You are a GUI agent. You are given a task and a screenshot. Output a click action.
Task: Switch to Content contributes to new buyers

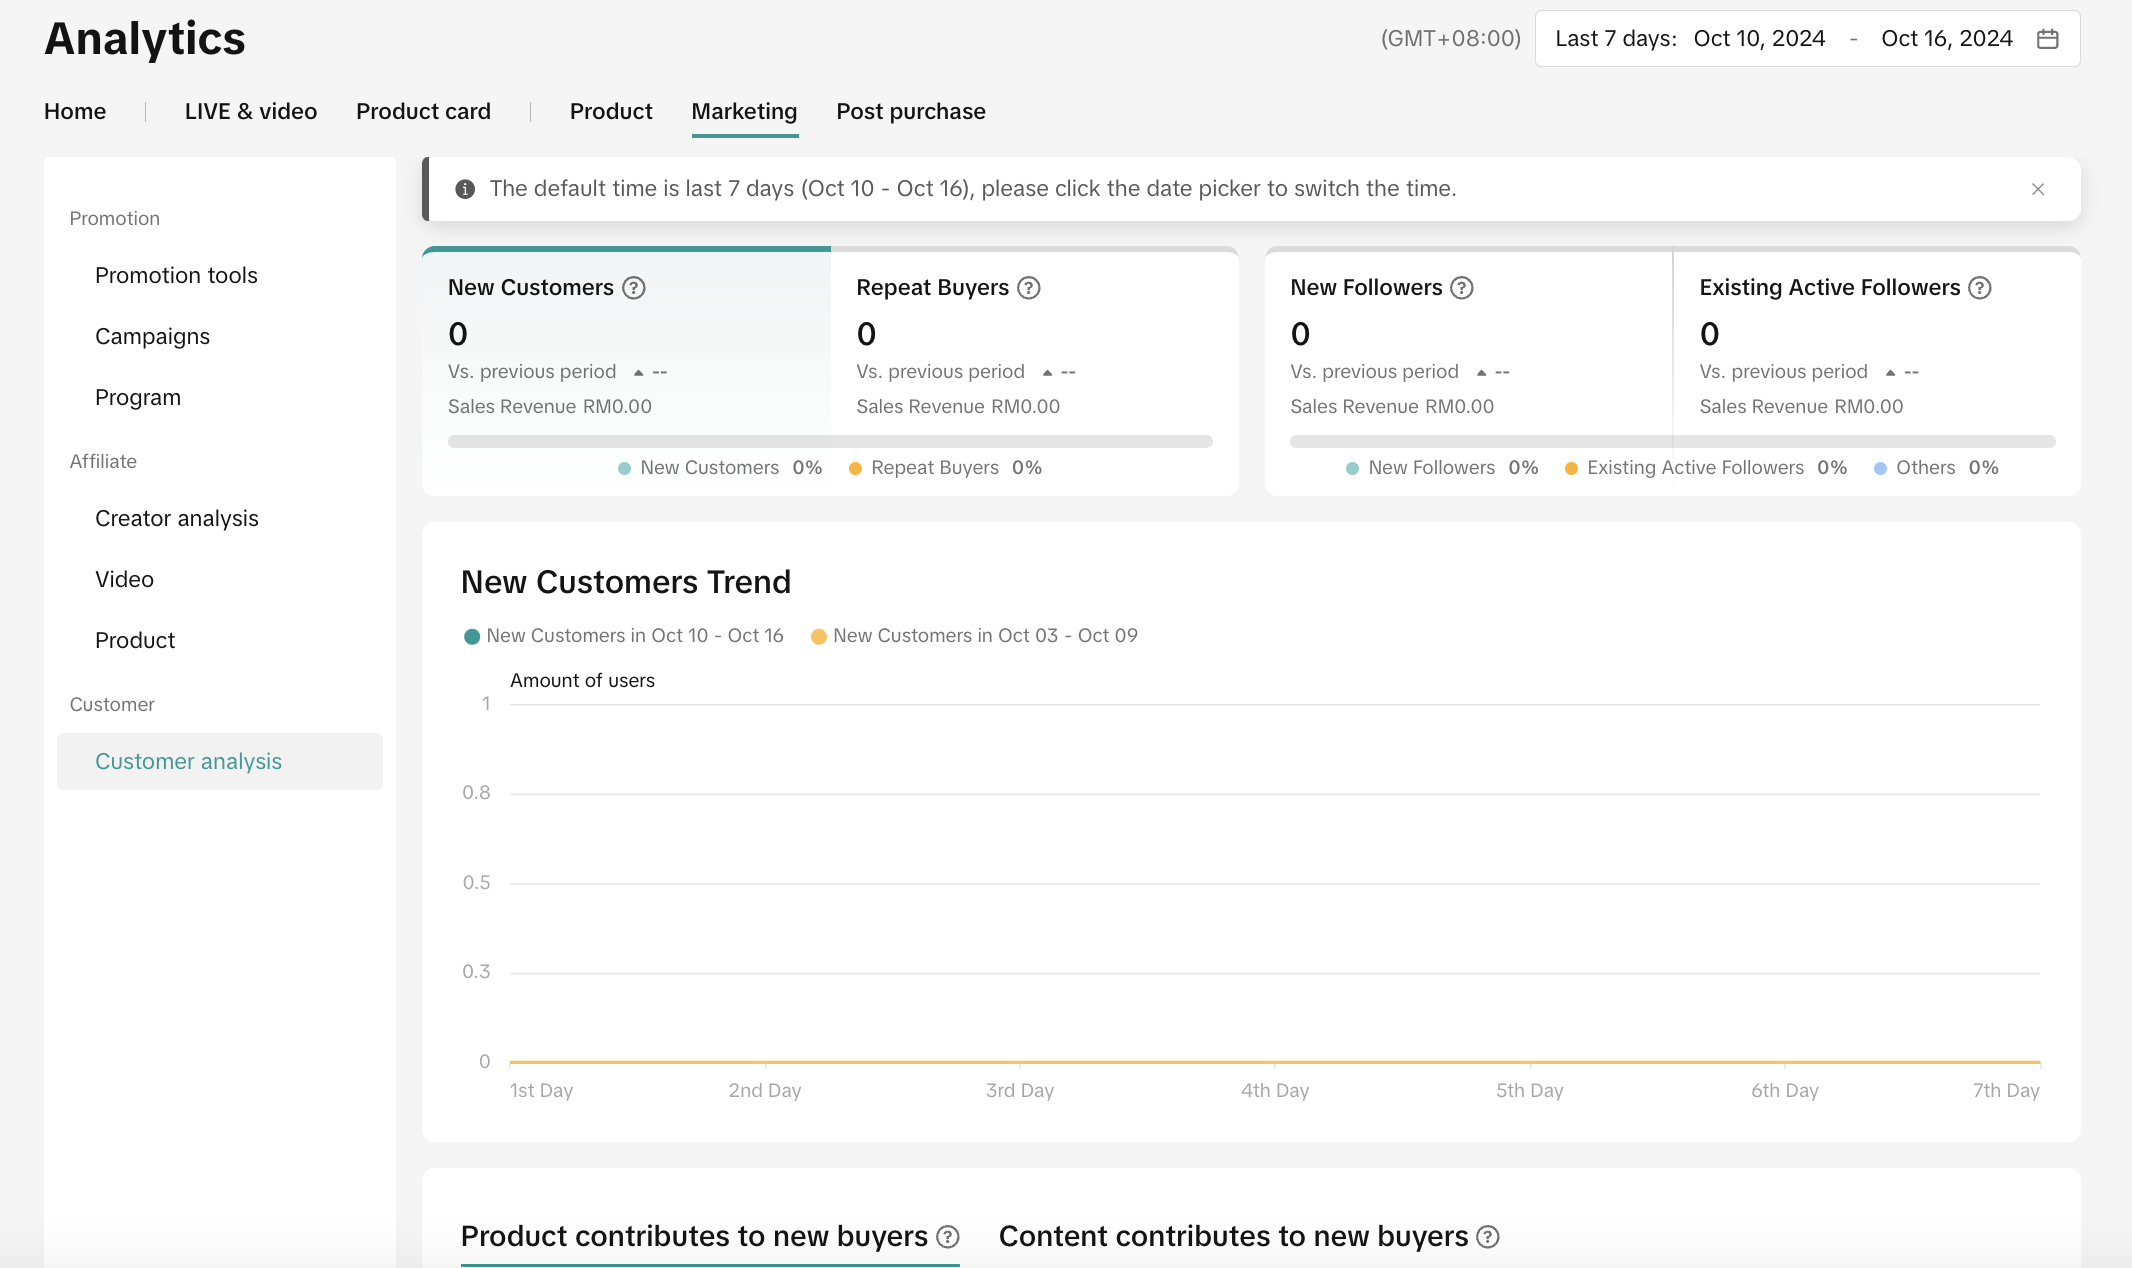tap(1233, 1237)
